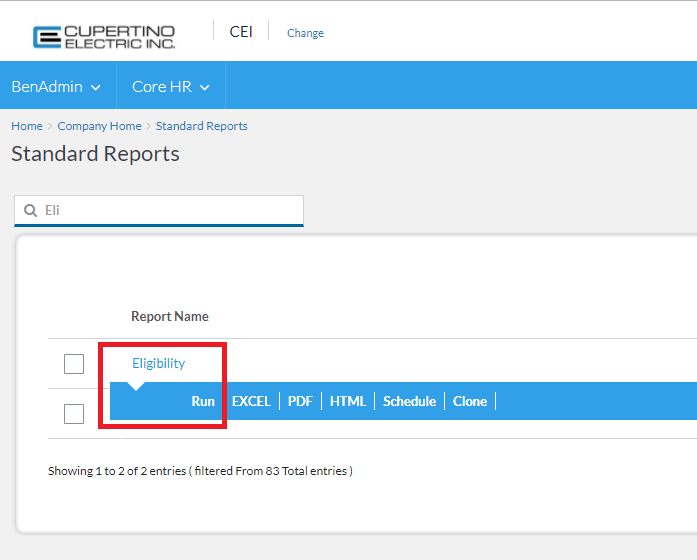View the report as HTML

tap(348, 401)
